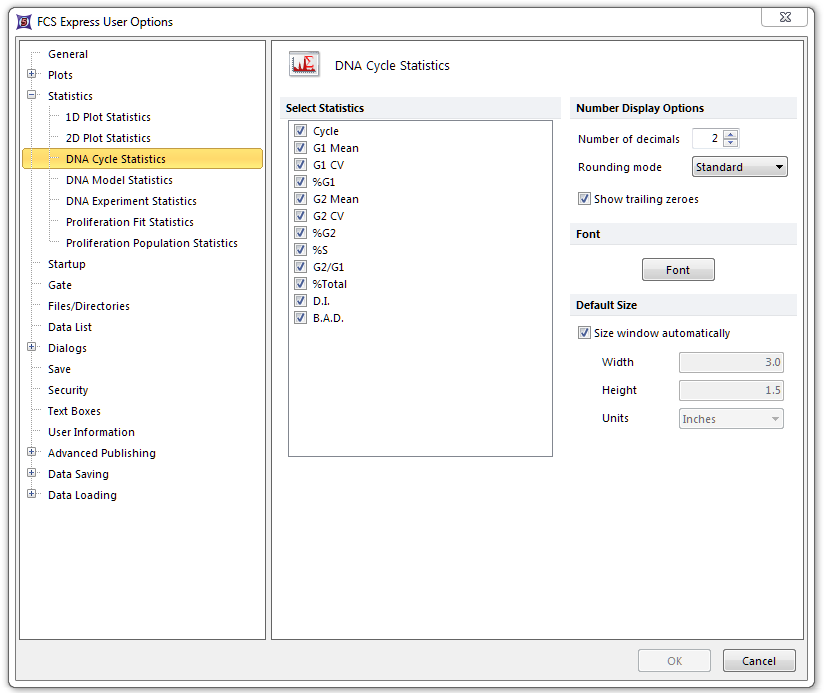Image resolution: width=825 pixels, height=693 pixels.
Task: Go to the General options page
Action: coord(68,54)
